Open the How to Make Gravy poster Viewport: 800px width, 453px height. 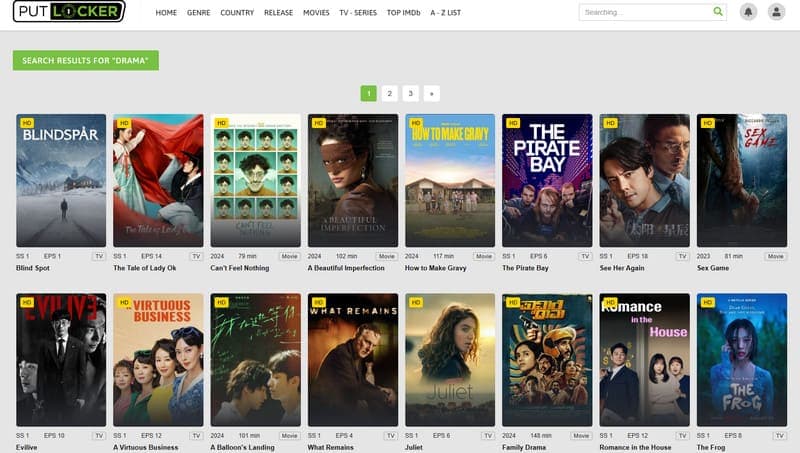pos(450,181)
